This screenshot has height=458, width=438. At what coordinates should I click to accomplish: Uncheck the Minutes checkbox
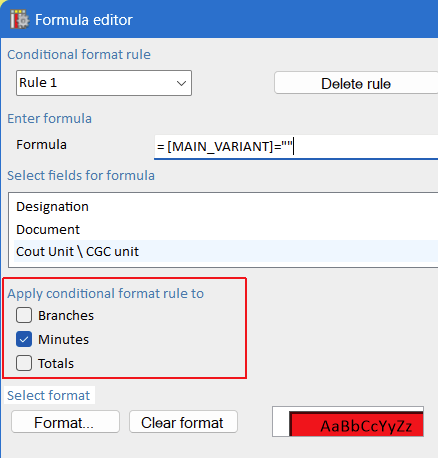(x=24, y=339)
